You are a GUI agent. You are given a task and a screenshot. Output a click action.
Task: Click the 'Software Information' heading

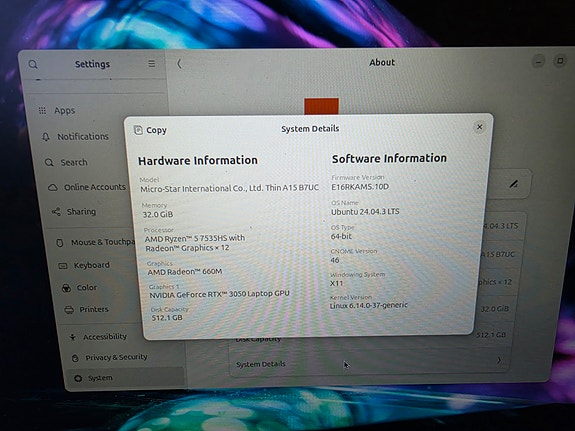coord(389,158)
